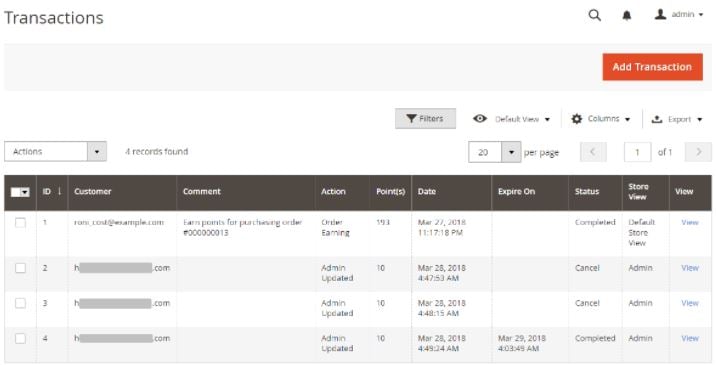Open the notifications bell icon

pos(627,16)
